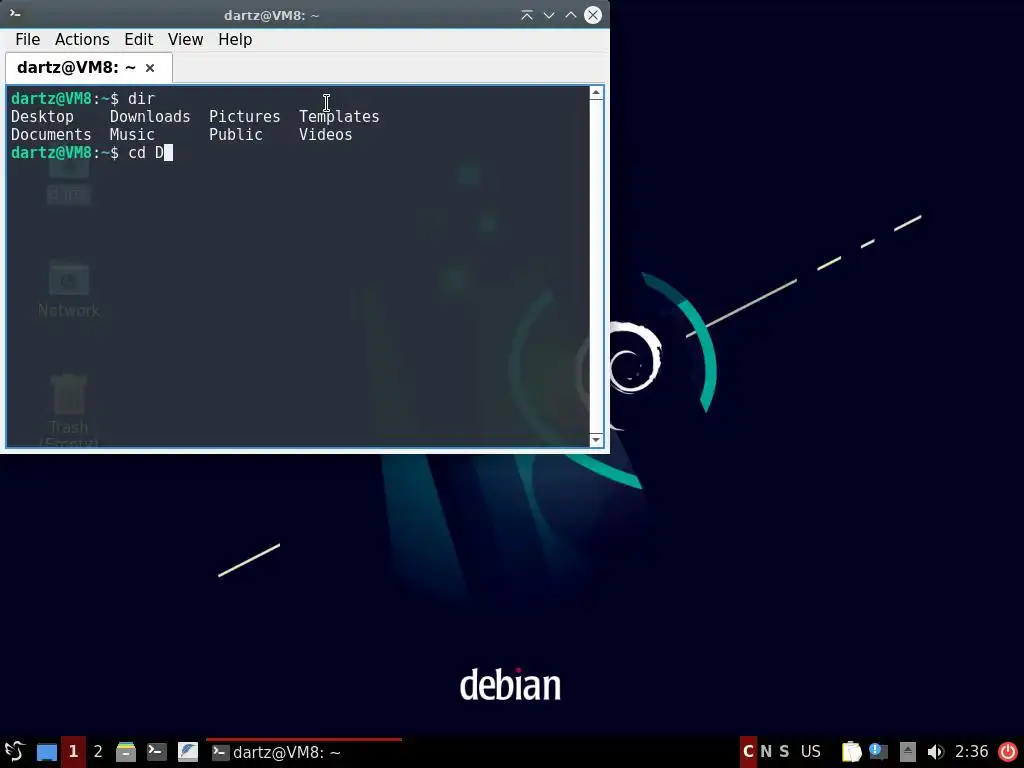Open the Edit menu
The image size is (1024, 768).
click(x=138, y=40)
